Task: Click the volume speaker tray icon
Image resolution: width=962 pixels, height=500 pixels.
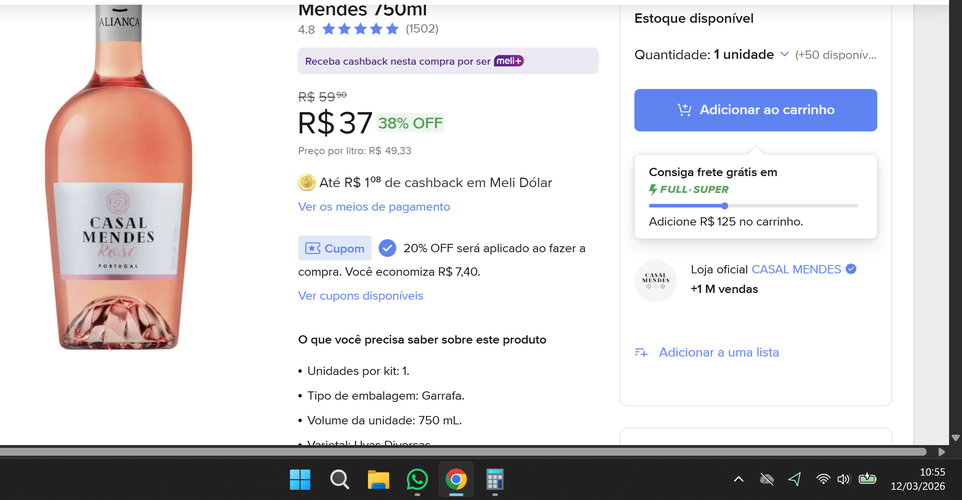Action: click(844, 479)
